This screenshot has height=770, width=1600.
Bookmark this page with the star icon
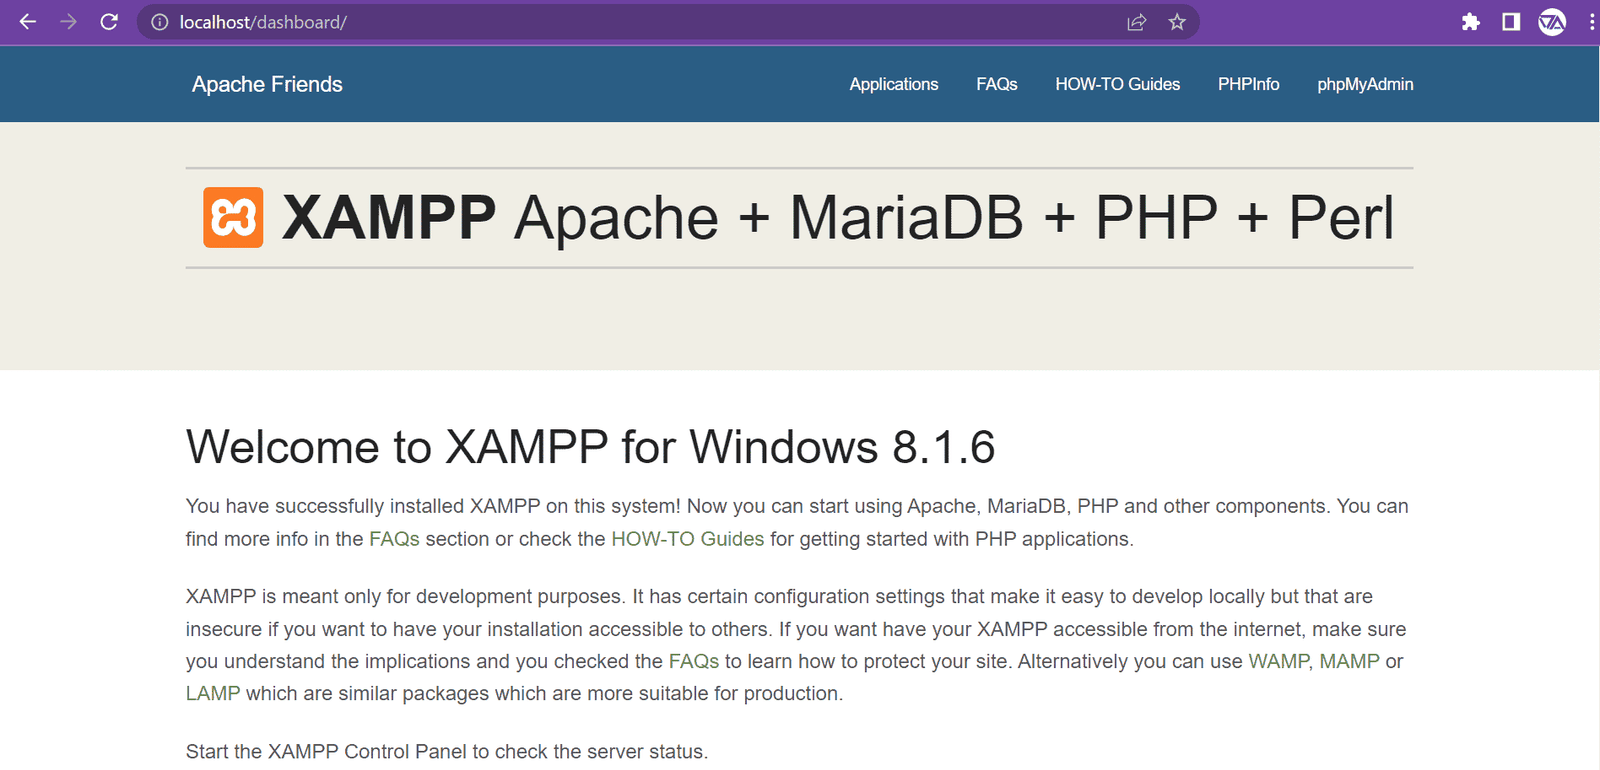tap(1177, 22)
